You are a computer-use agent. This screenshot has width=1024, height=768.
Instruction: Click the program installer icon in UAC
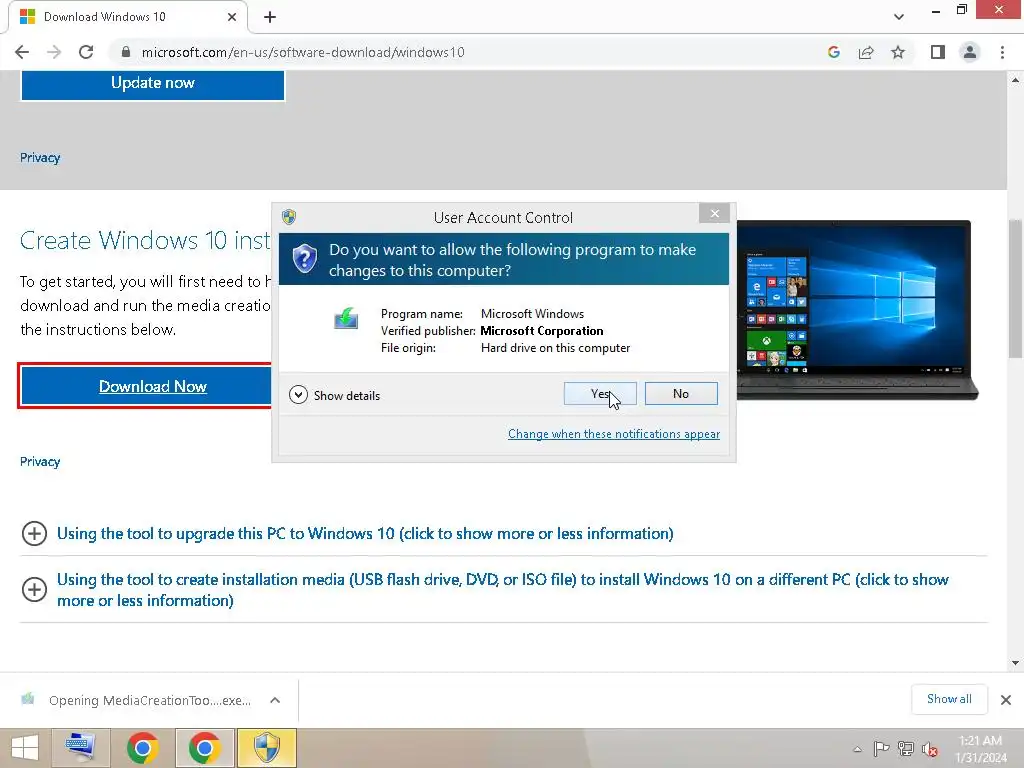pyautogui.click(x=346, y=319)
